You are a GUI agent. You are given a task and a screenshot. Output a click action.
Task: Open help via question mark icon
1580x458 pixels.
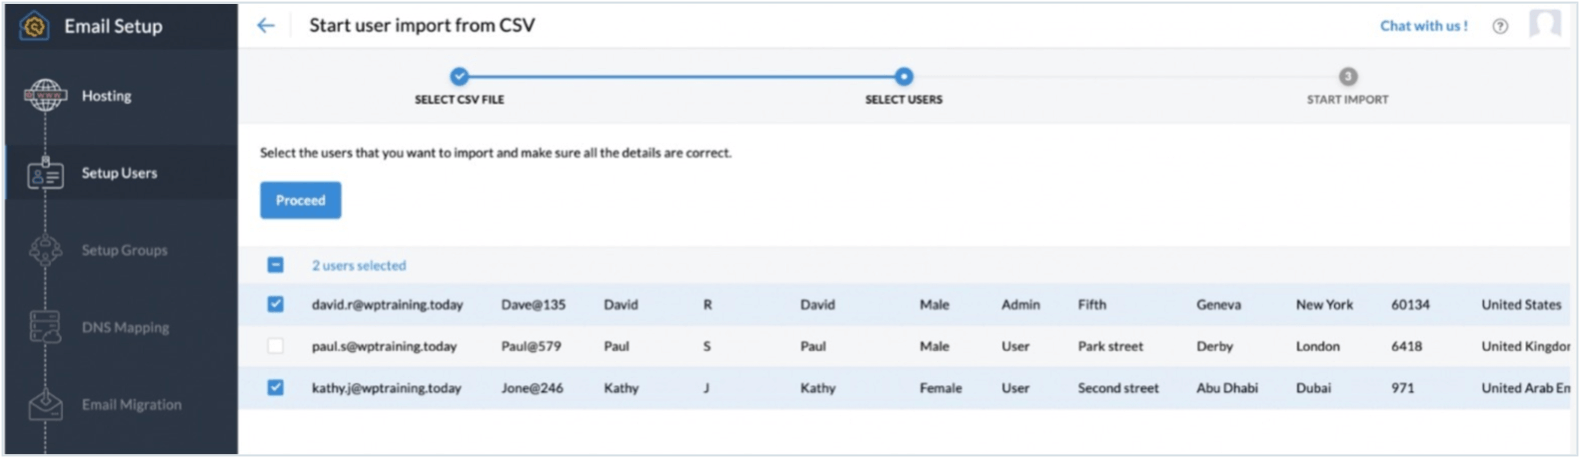pos(1499,27)
